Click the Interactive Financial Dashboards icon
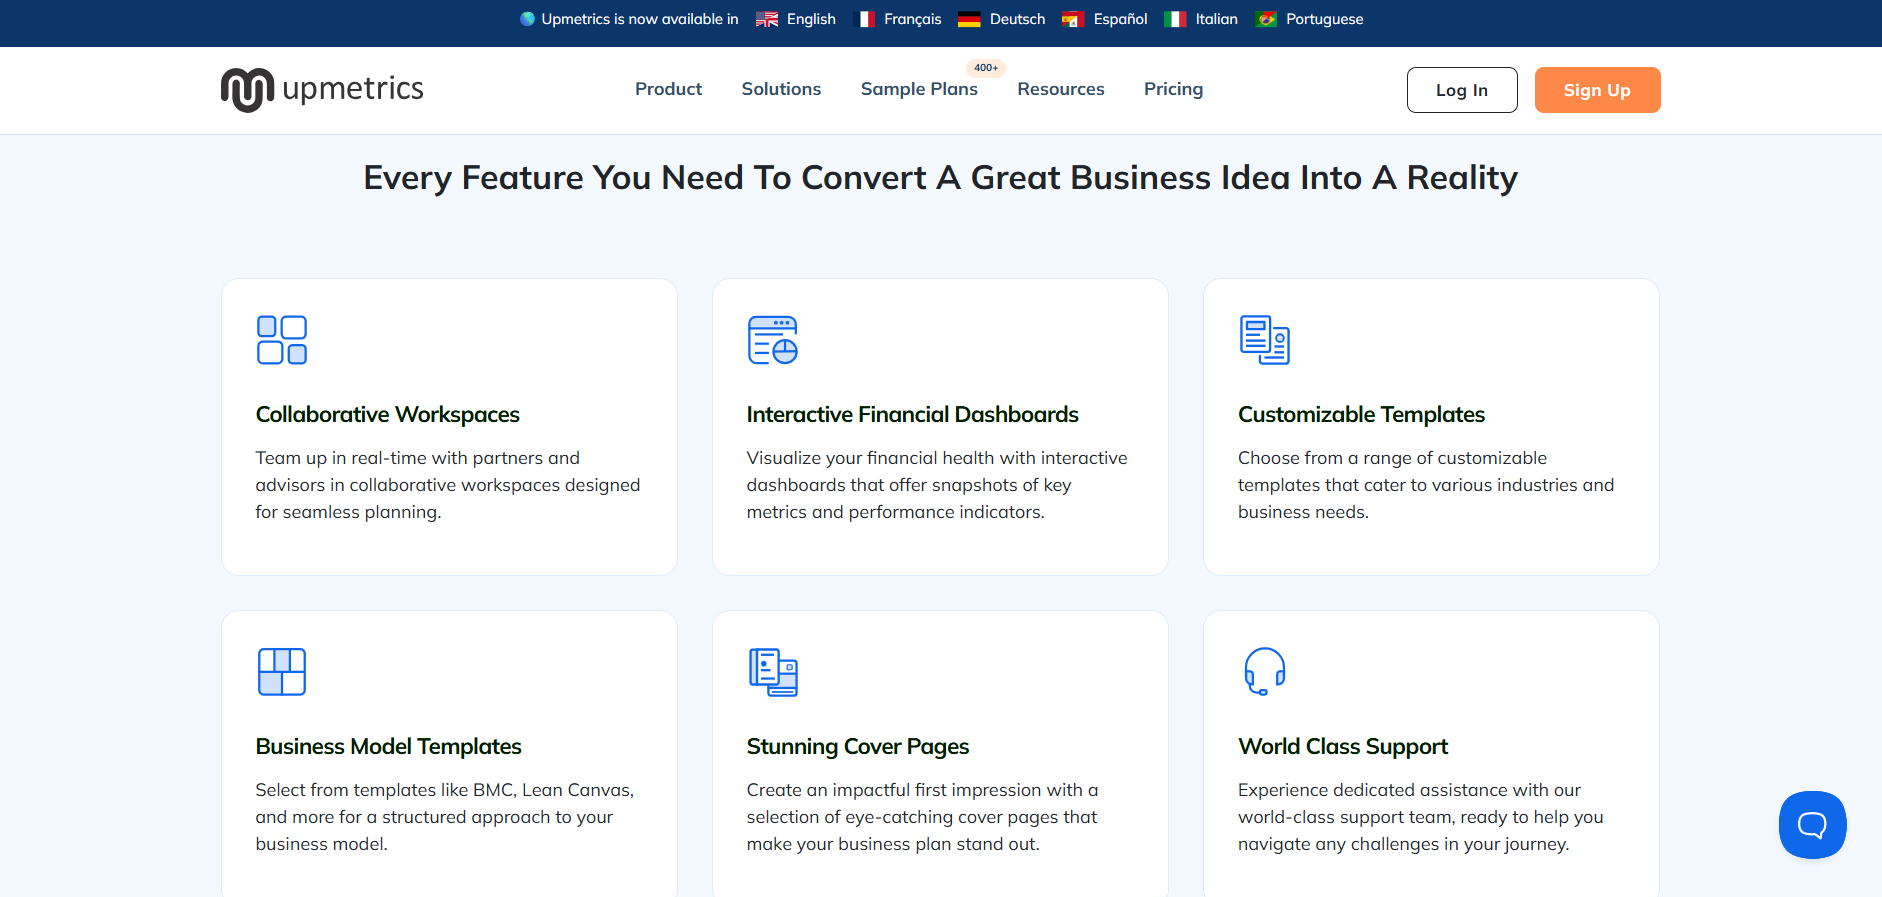 (773, 340)
